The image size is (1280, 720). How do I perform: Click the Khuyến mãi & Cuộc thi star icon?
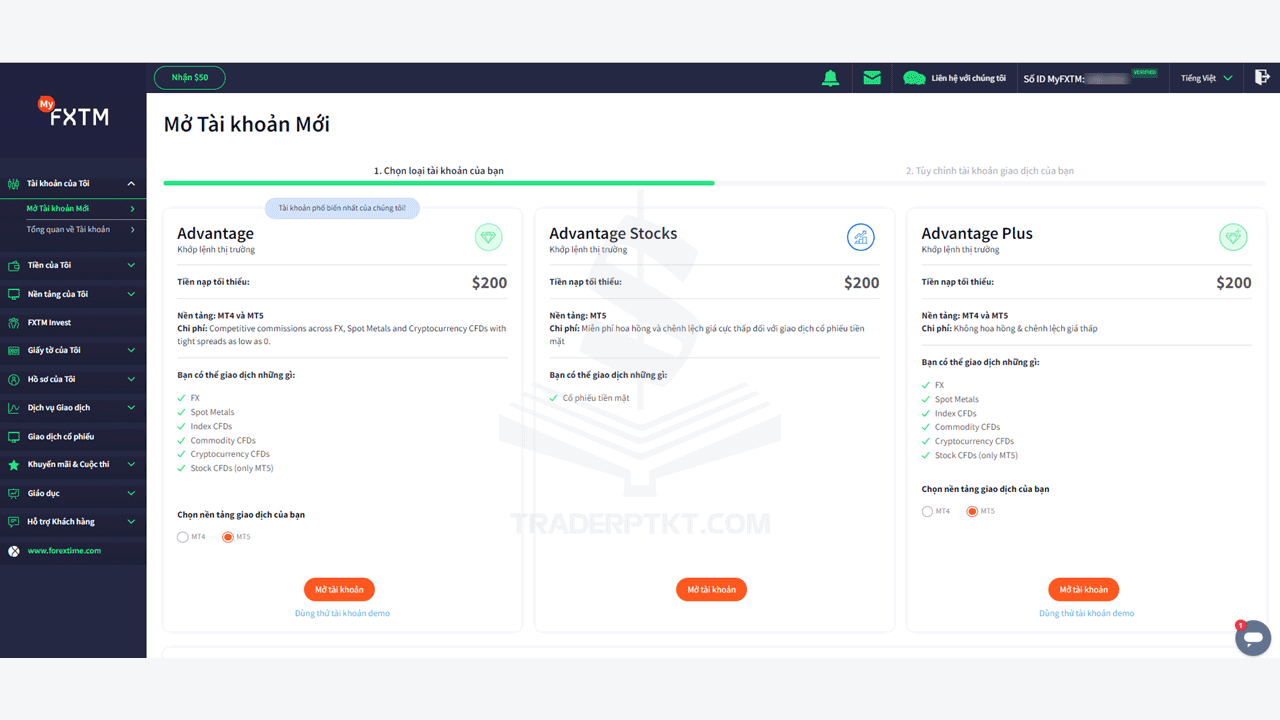coord(14,465)
